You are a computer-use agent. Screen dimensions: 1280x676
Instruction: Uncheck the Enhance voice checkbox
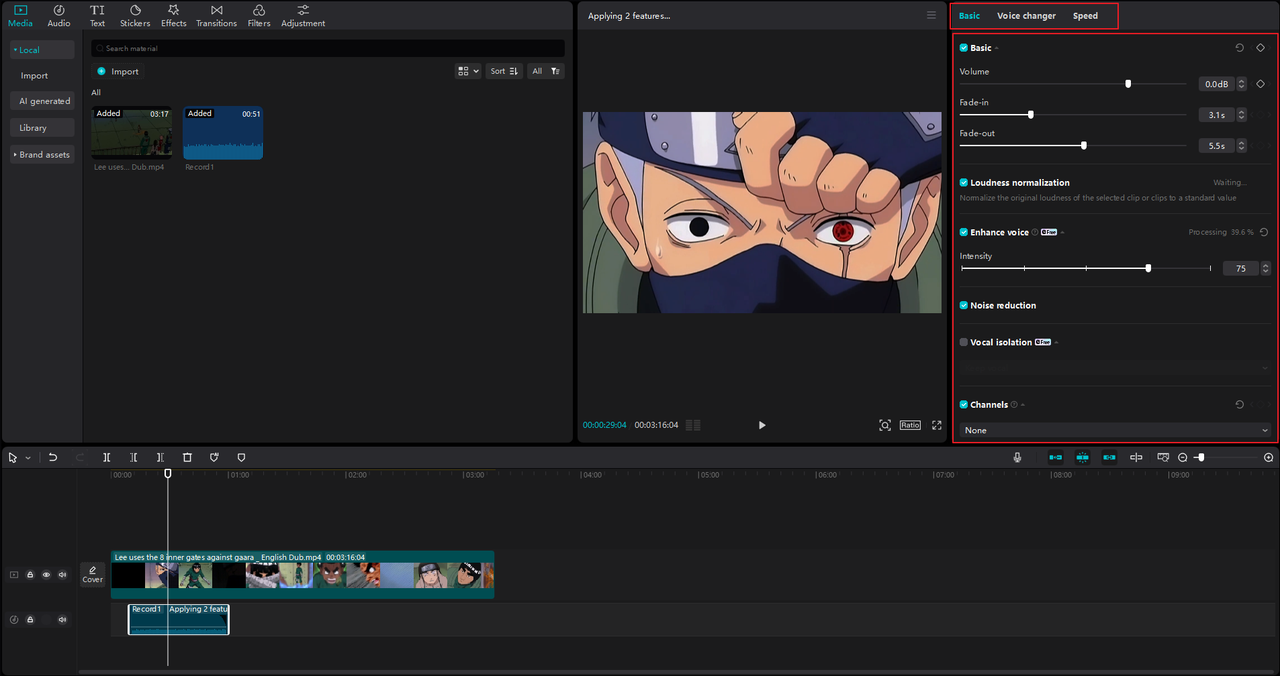tap(964, 232)
